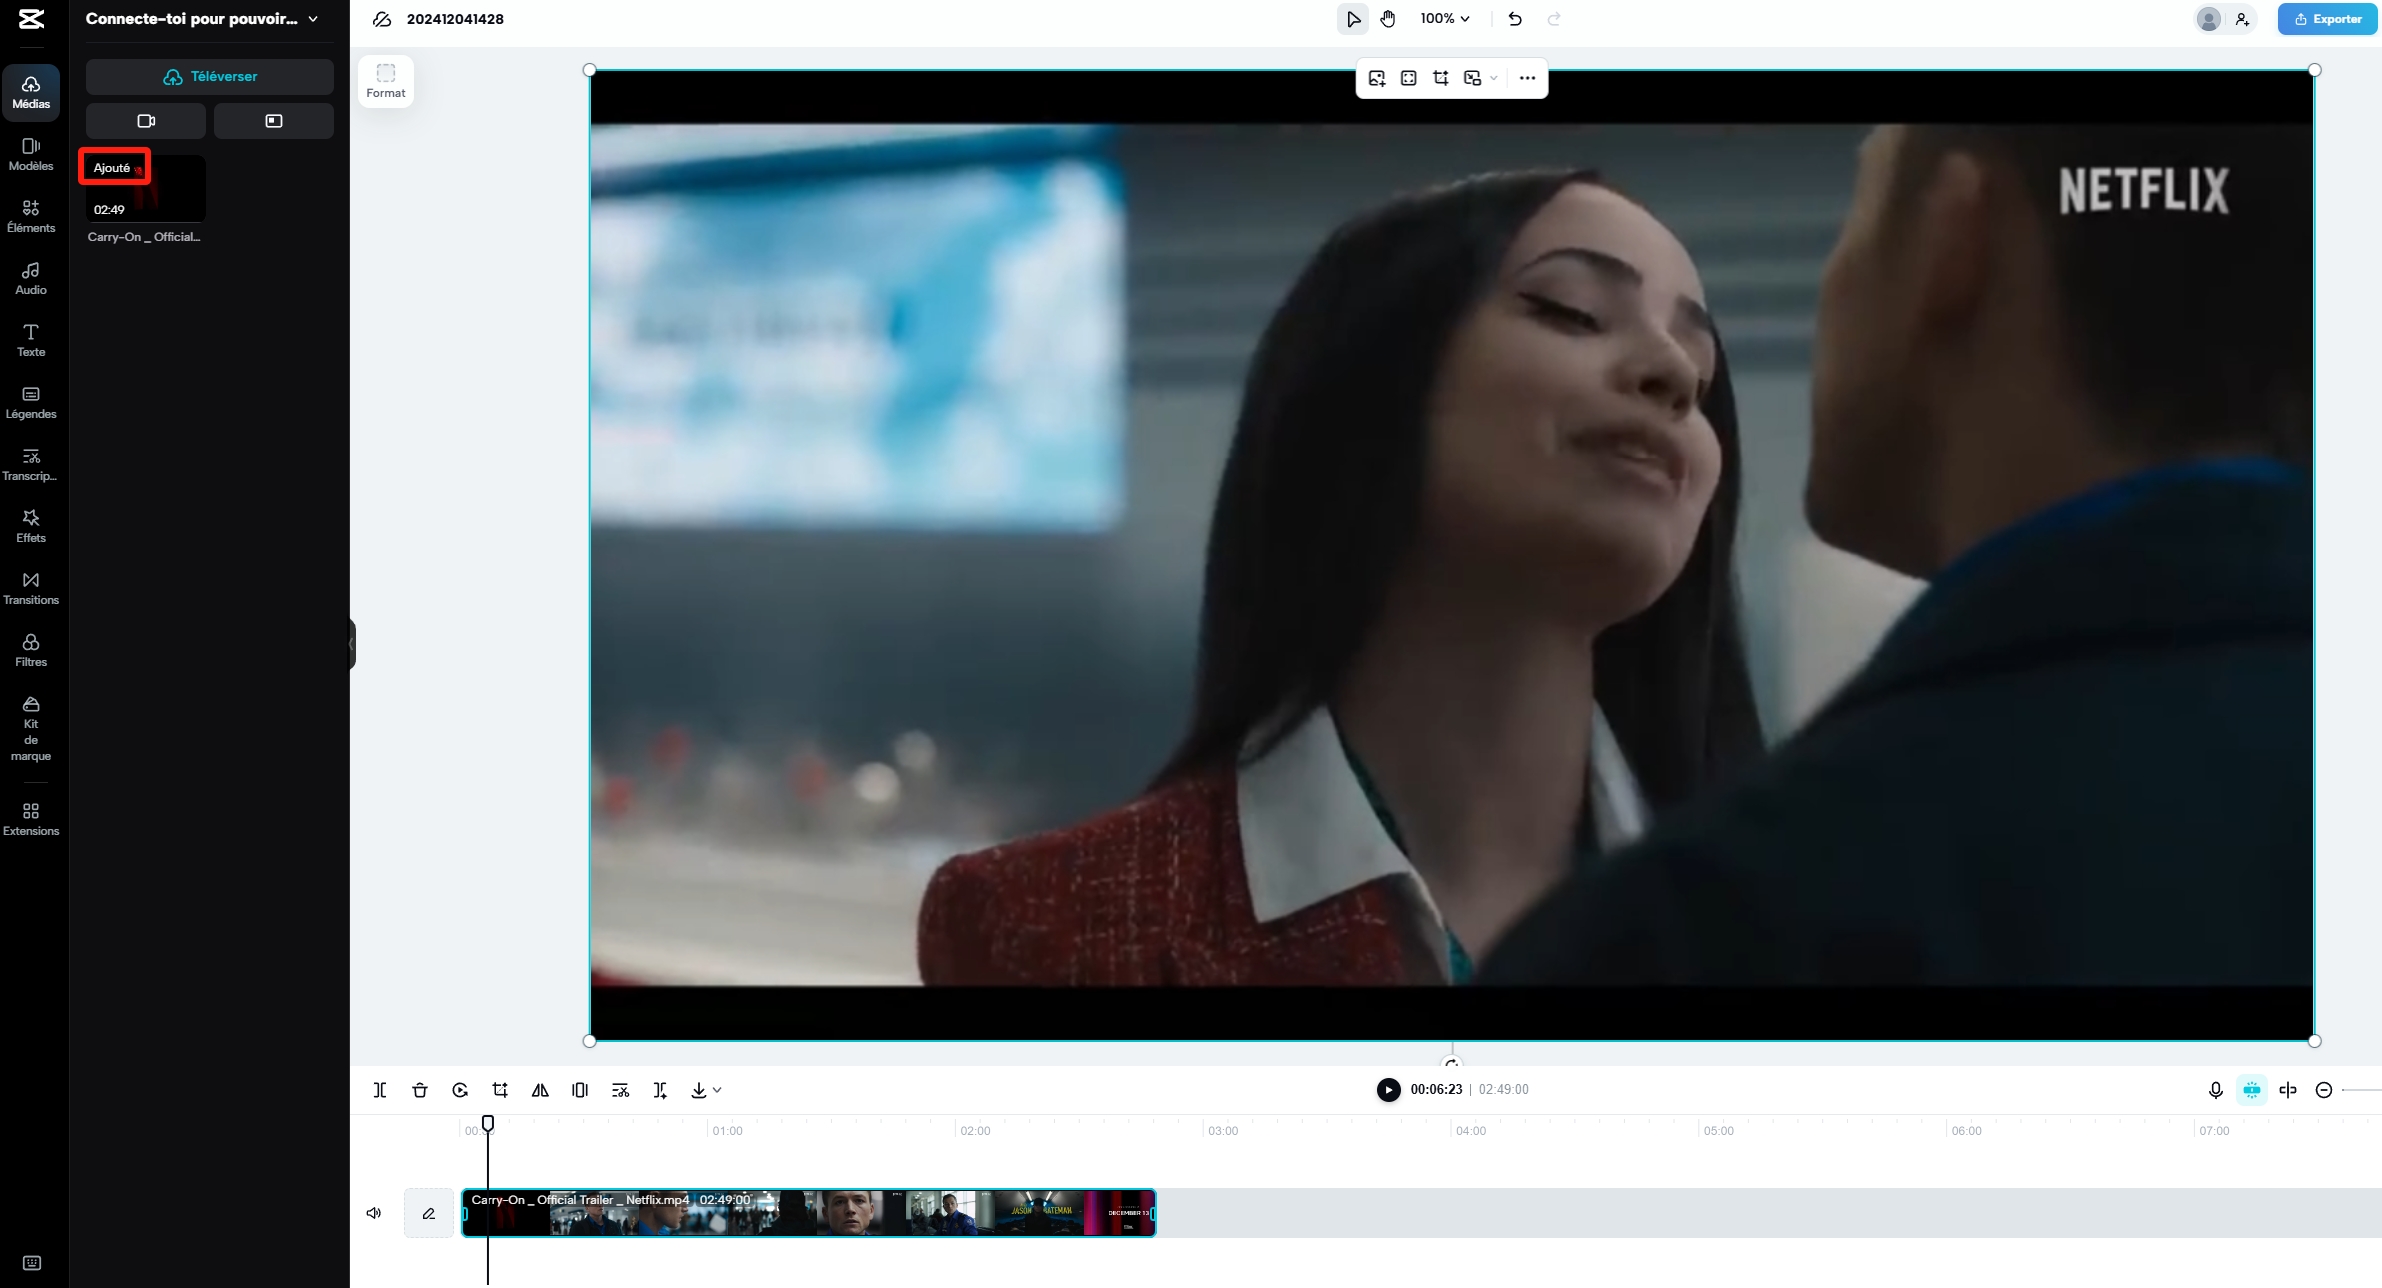Delete selected clip with trash icon
This screenshot has width=2382, height=1288.
[420, 1090]
